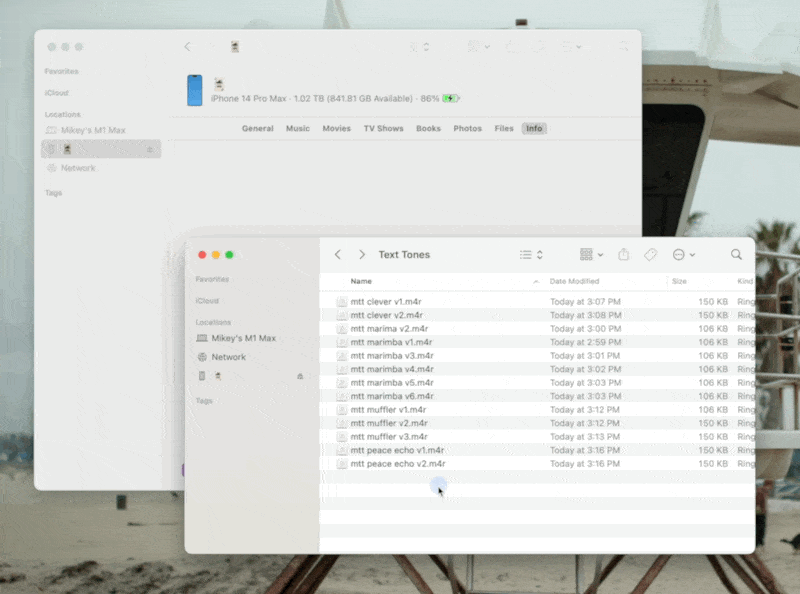Select the highlighted iPhone row in back sidebar
Screen dimensions: 800x594
coord(101,149)
